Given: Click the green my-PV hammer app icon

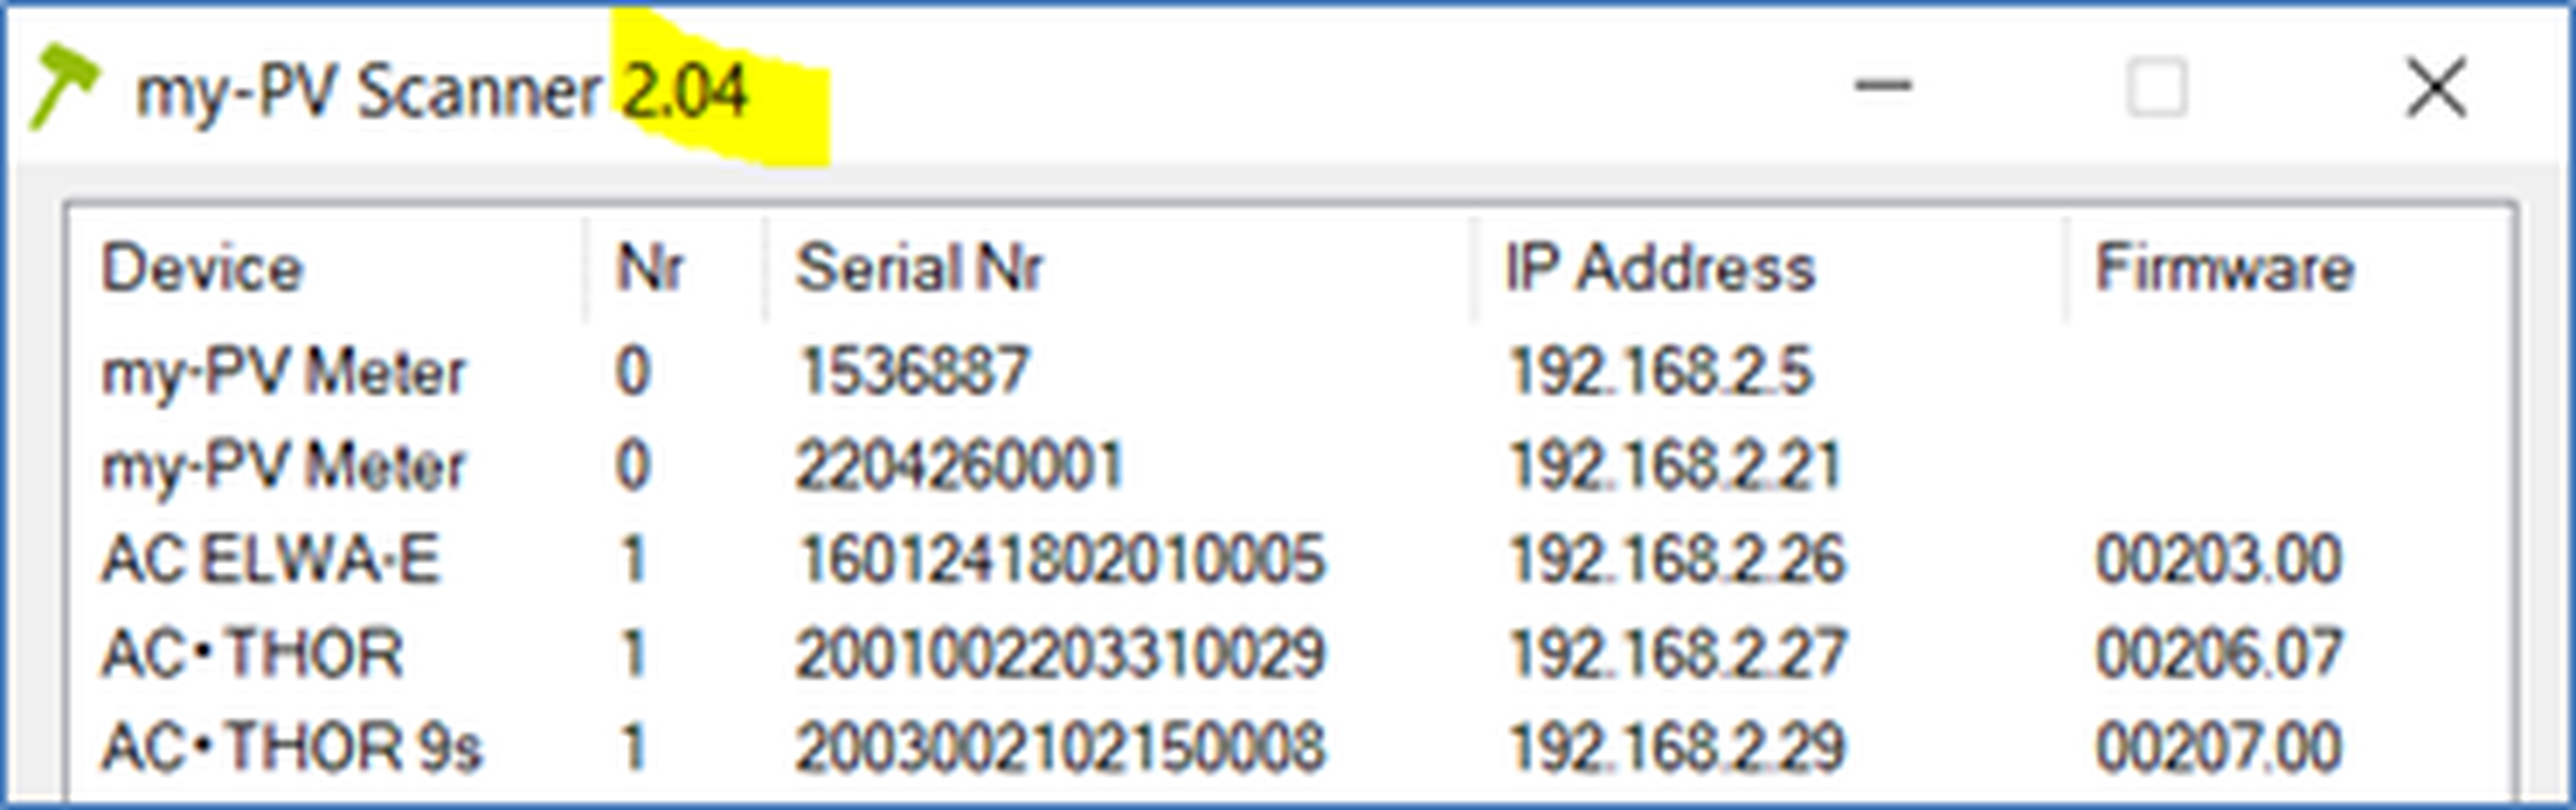Looking at the screenshot, I should [64, 88].
